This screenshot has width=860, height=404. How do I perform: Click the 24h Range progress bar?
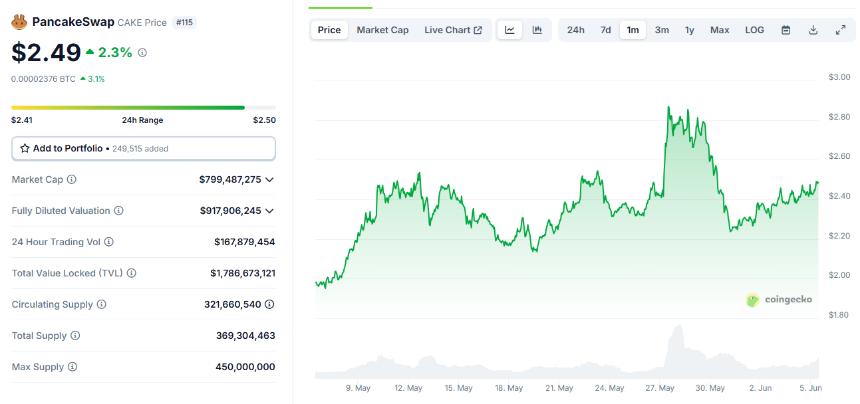[x=143, y=107]
